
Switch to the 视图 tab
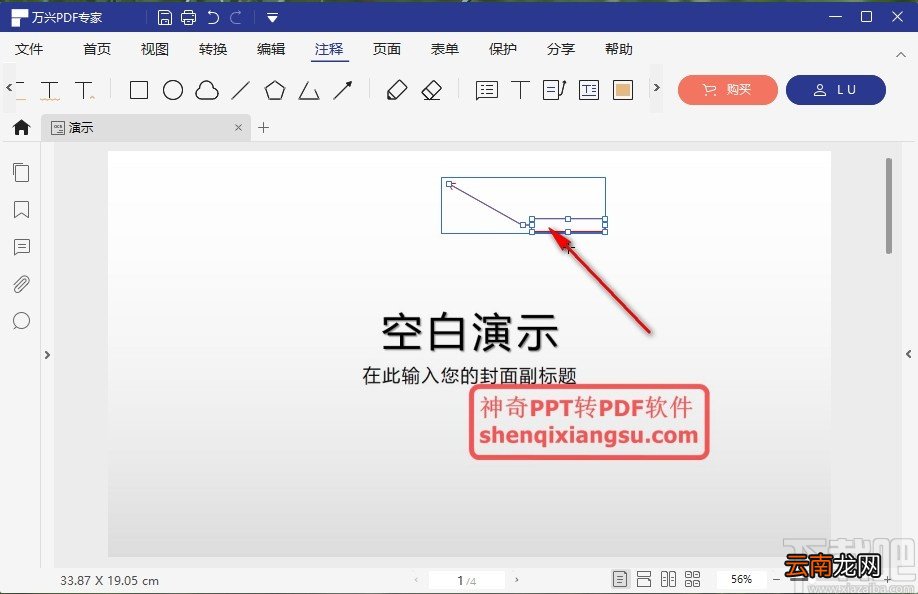click(x=155, y=49)
